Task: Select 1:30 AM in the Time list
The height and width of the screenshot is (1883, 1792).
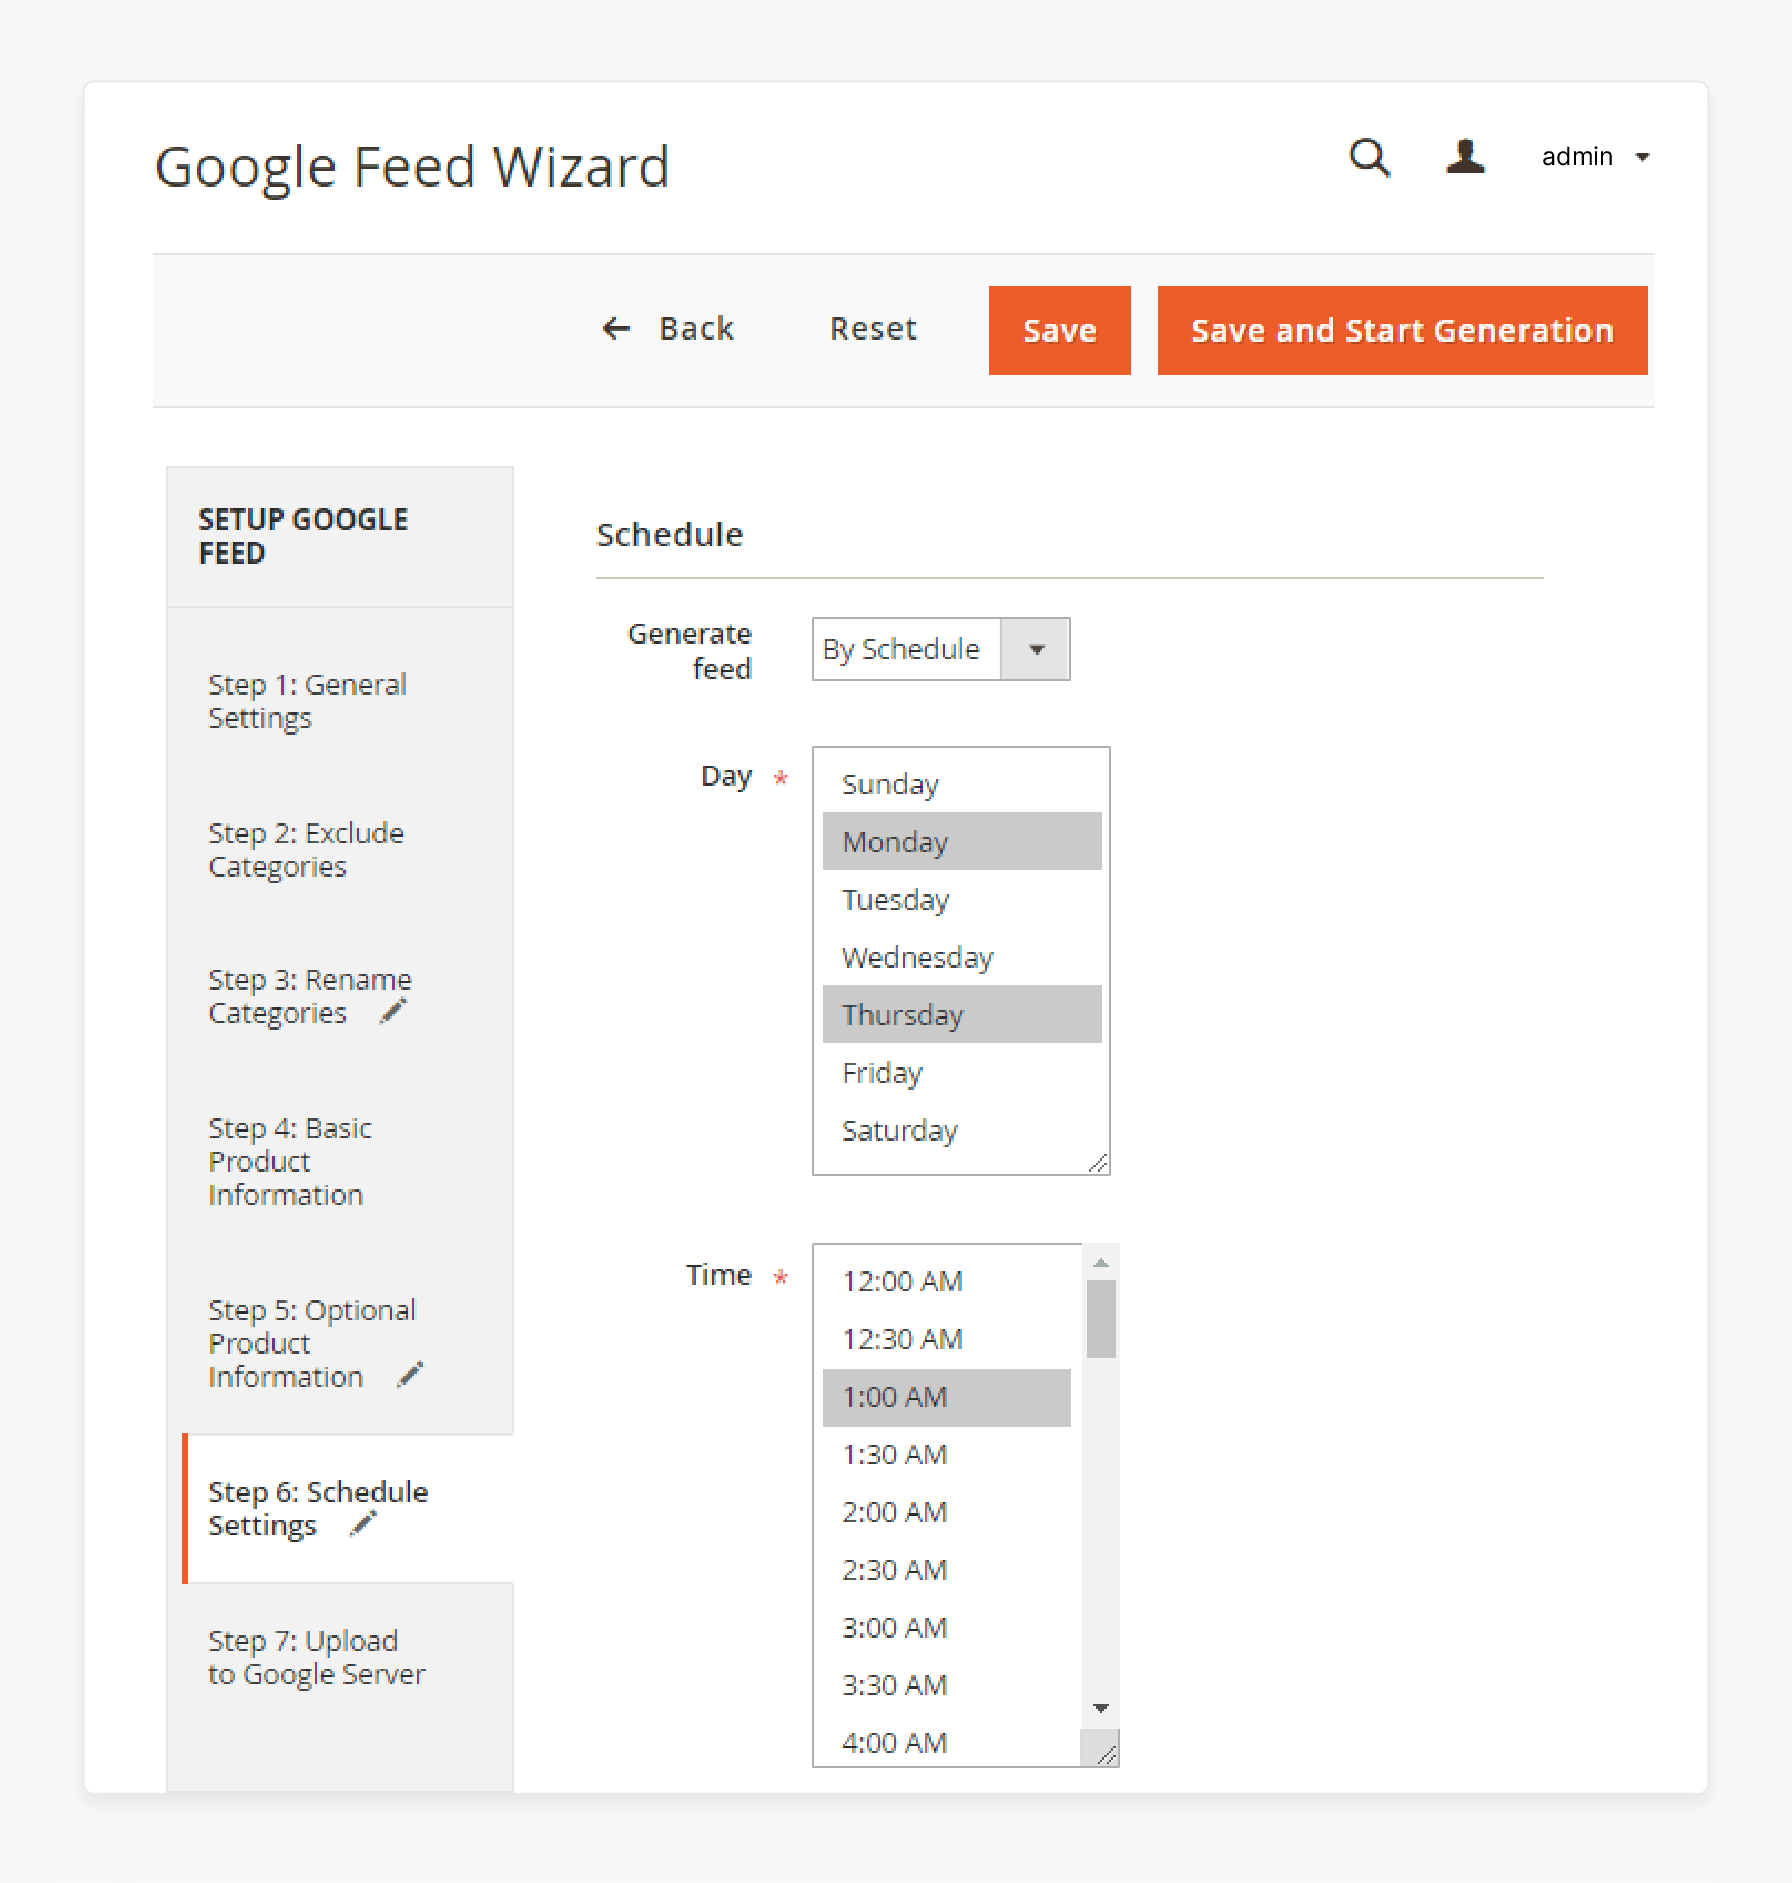Action: point(947,1454)
